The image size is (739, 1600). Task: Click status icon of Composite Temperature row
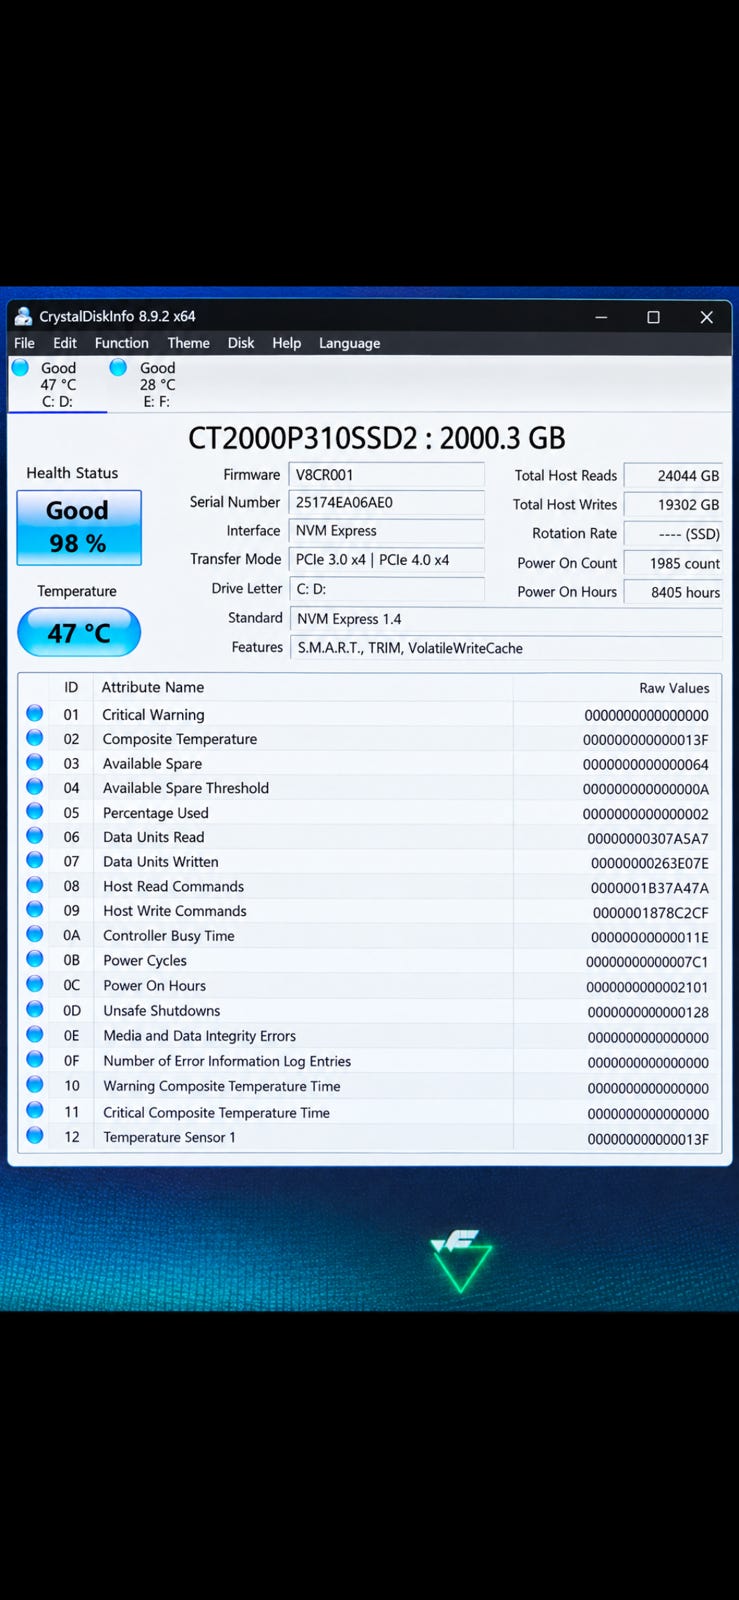(35, 738)
